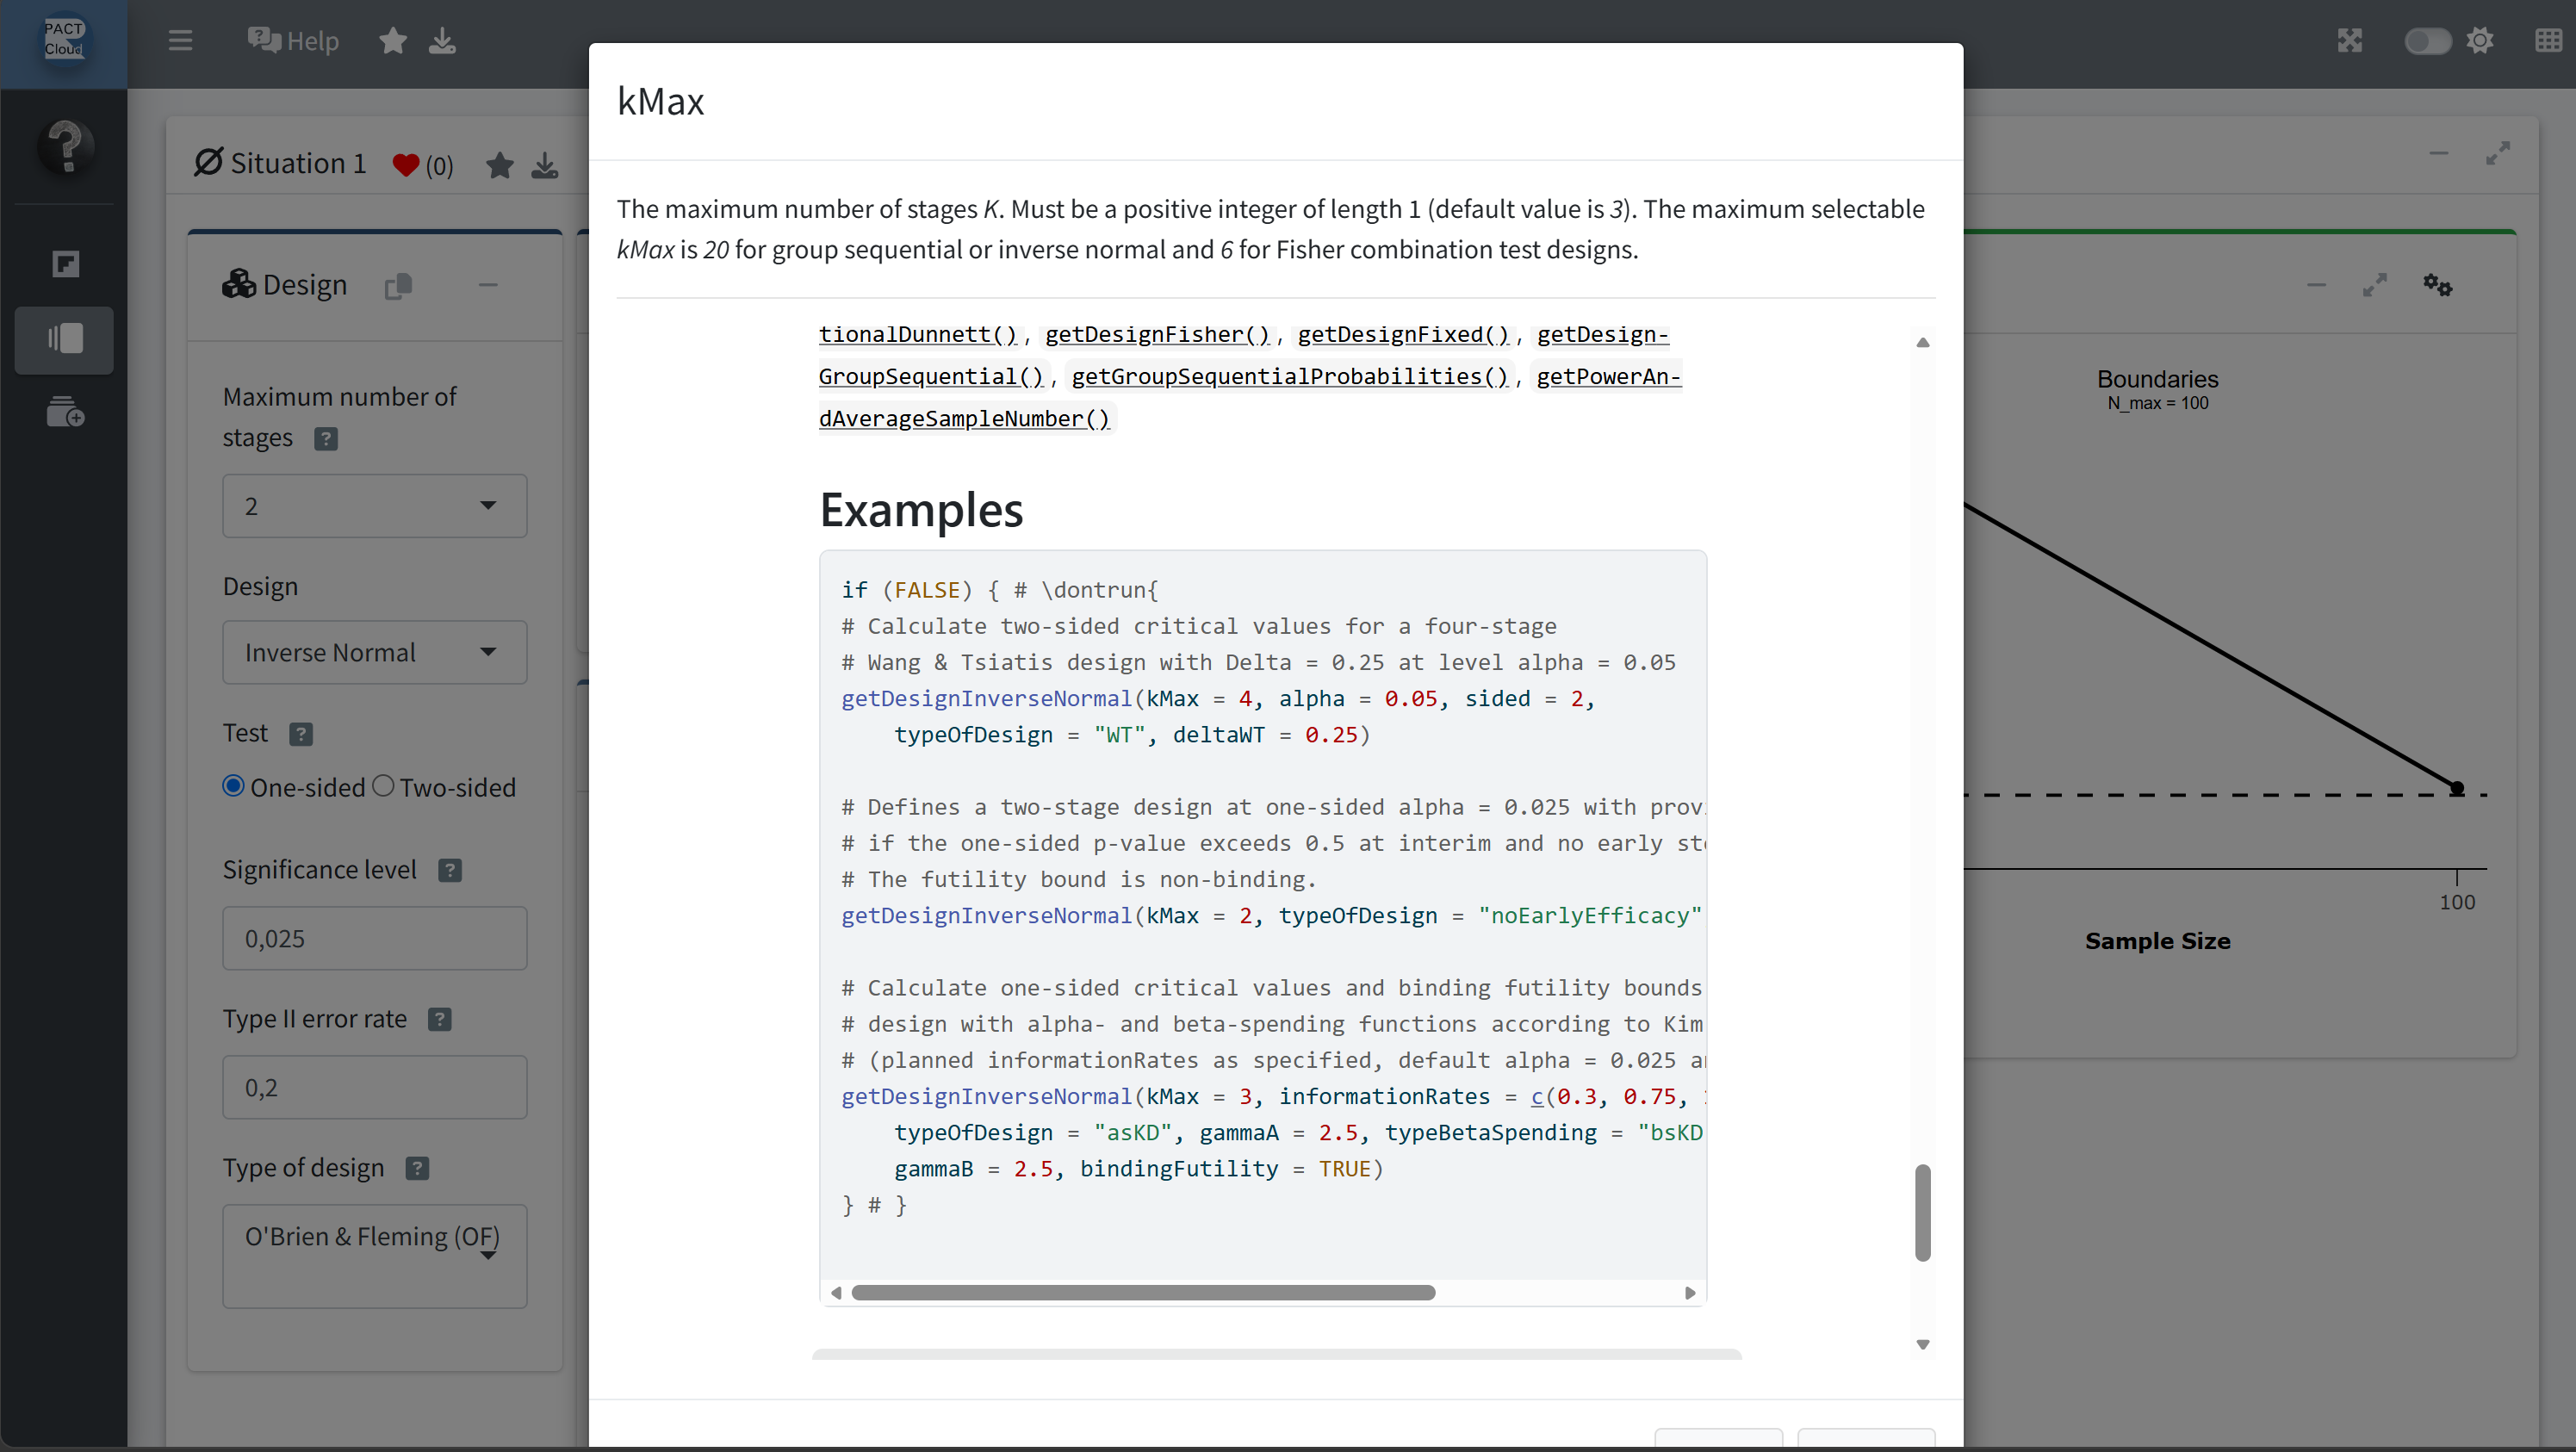2576x1452 pixels.
Task: Click the star icon in the top bar
Action: point(393,41)
